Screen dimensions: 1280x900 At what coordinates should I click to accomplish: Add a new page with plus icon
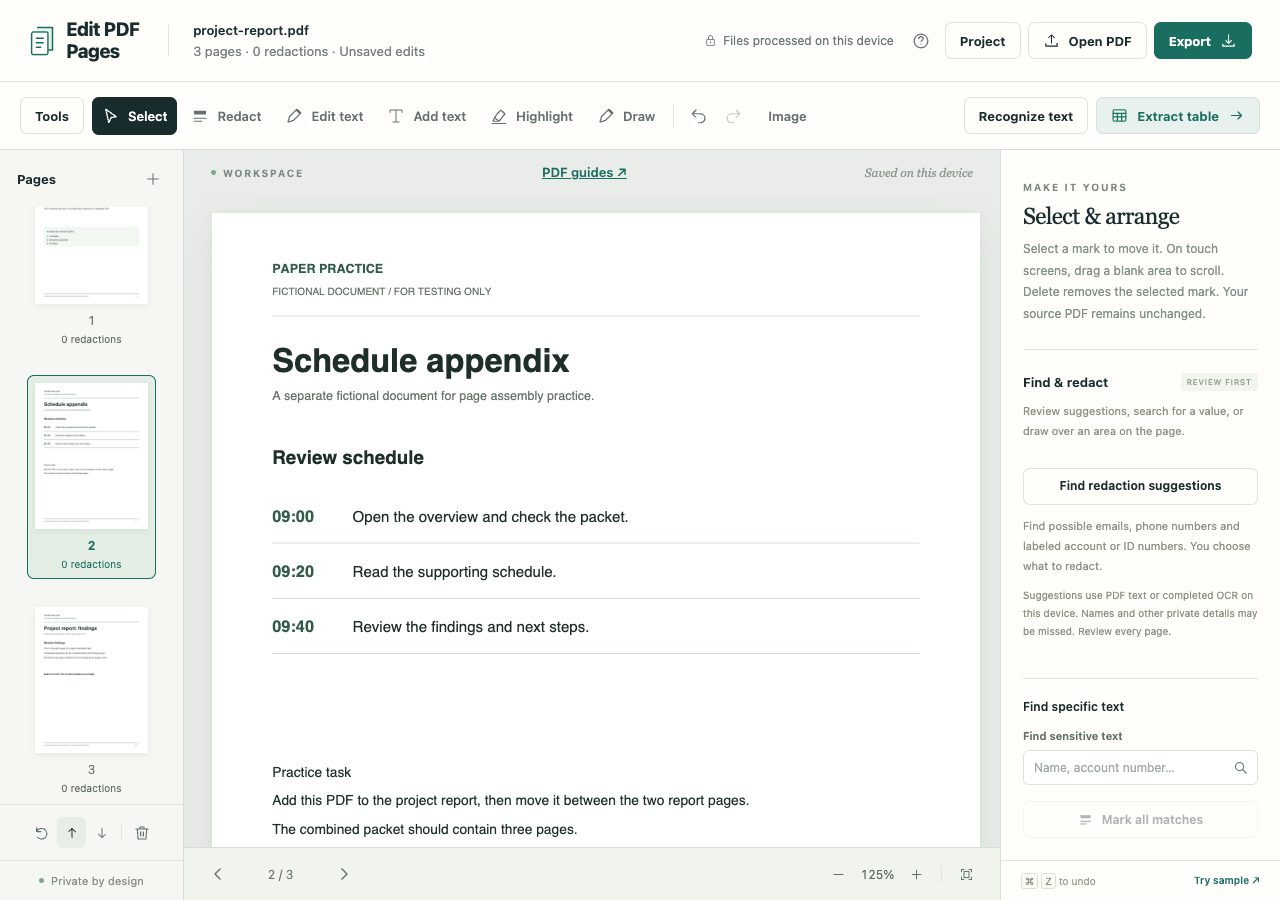tap(153, 179)
